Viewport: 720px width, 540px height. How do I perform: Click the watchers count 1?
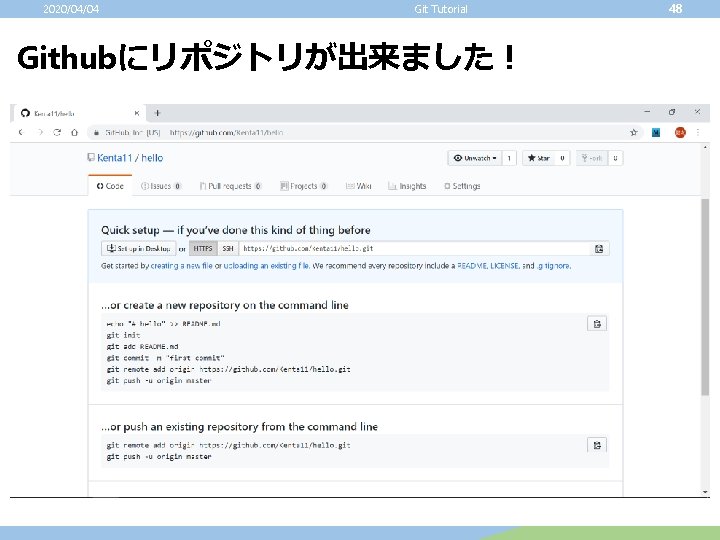tap(509, 158)
